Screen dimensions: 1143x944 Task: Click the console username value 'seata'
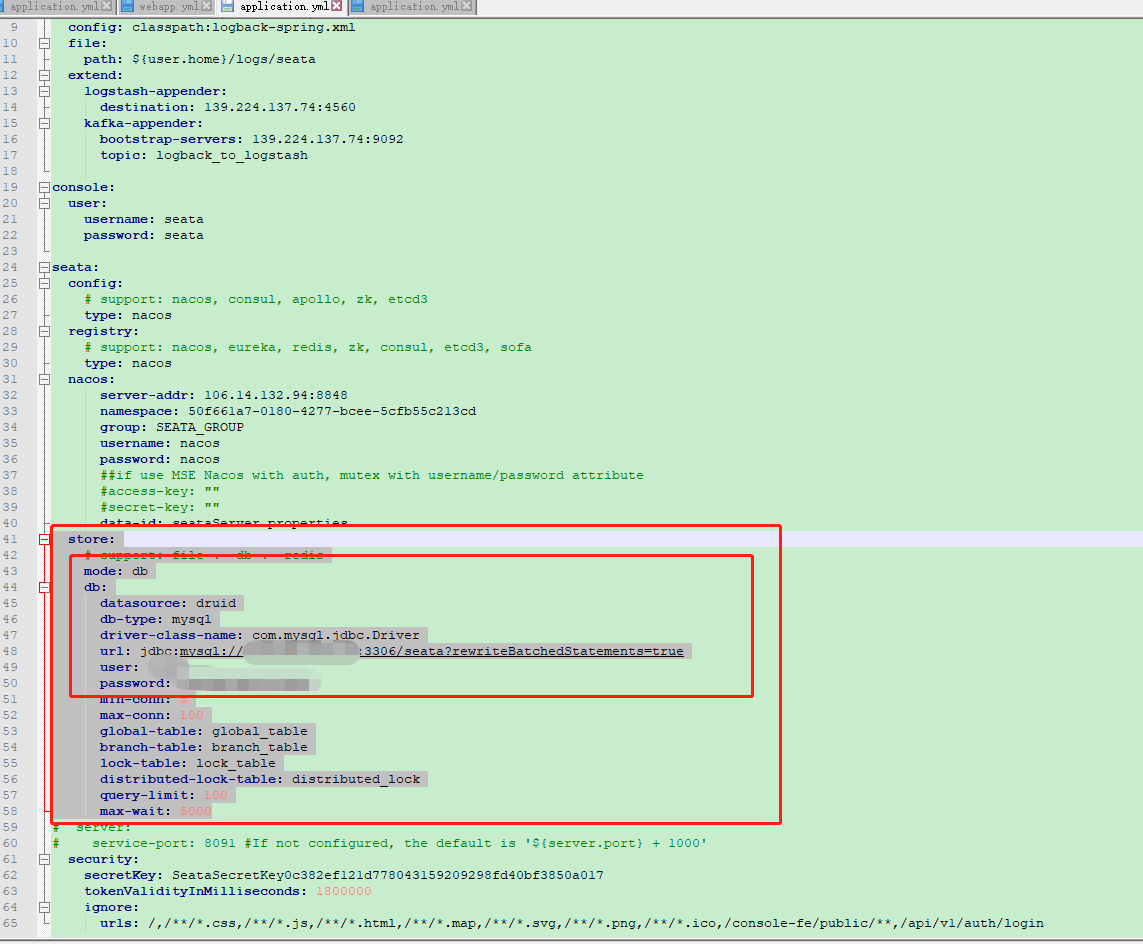[184, 219]
